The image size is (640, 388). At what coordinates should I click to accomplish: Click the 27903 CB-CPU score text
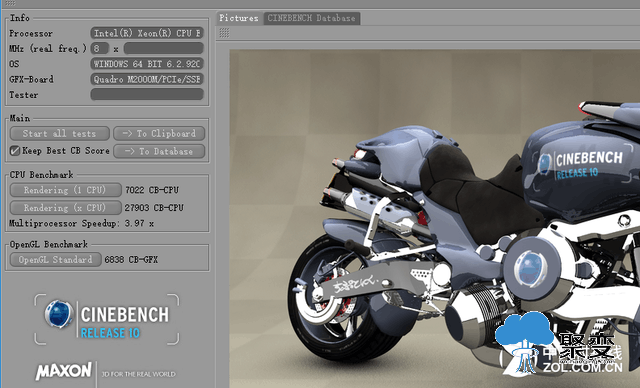(x=154, y=208)
